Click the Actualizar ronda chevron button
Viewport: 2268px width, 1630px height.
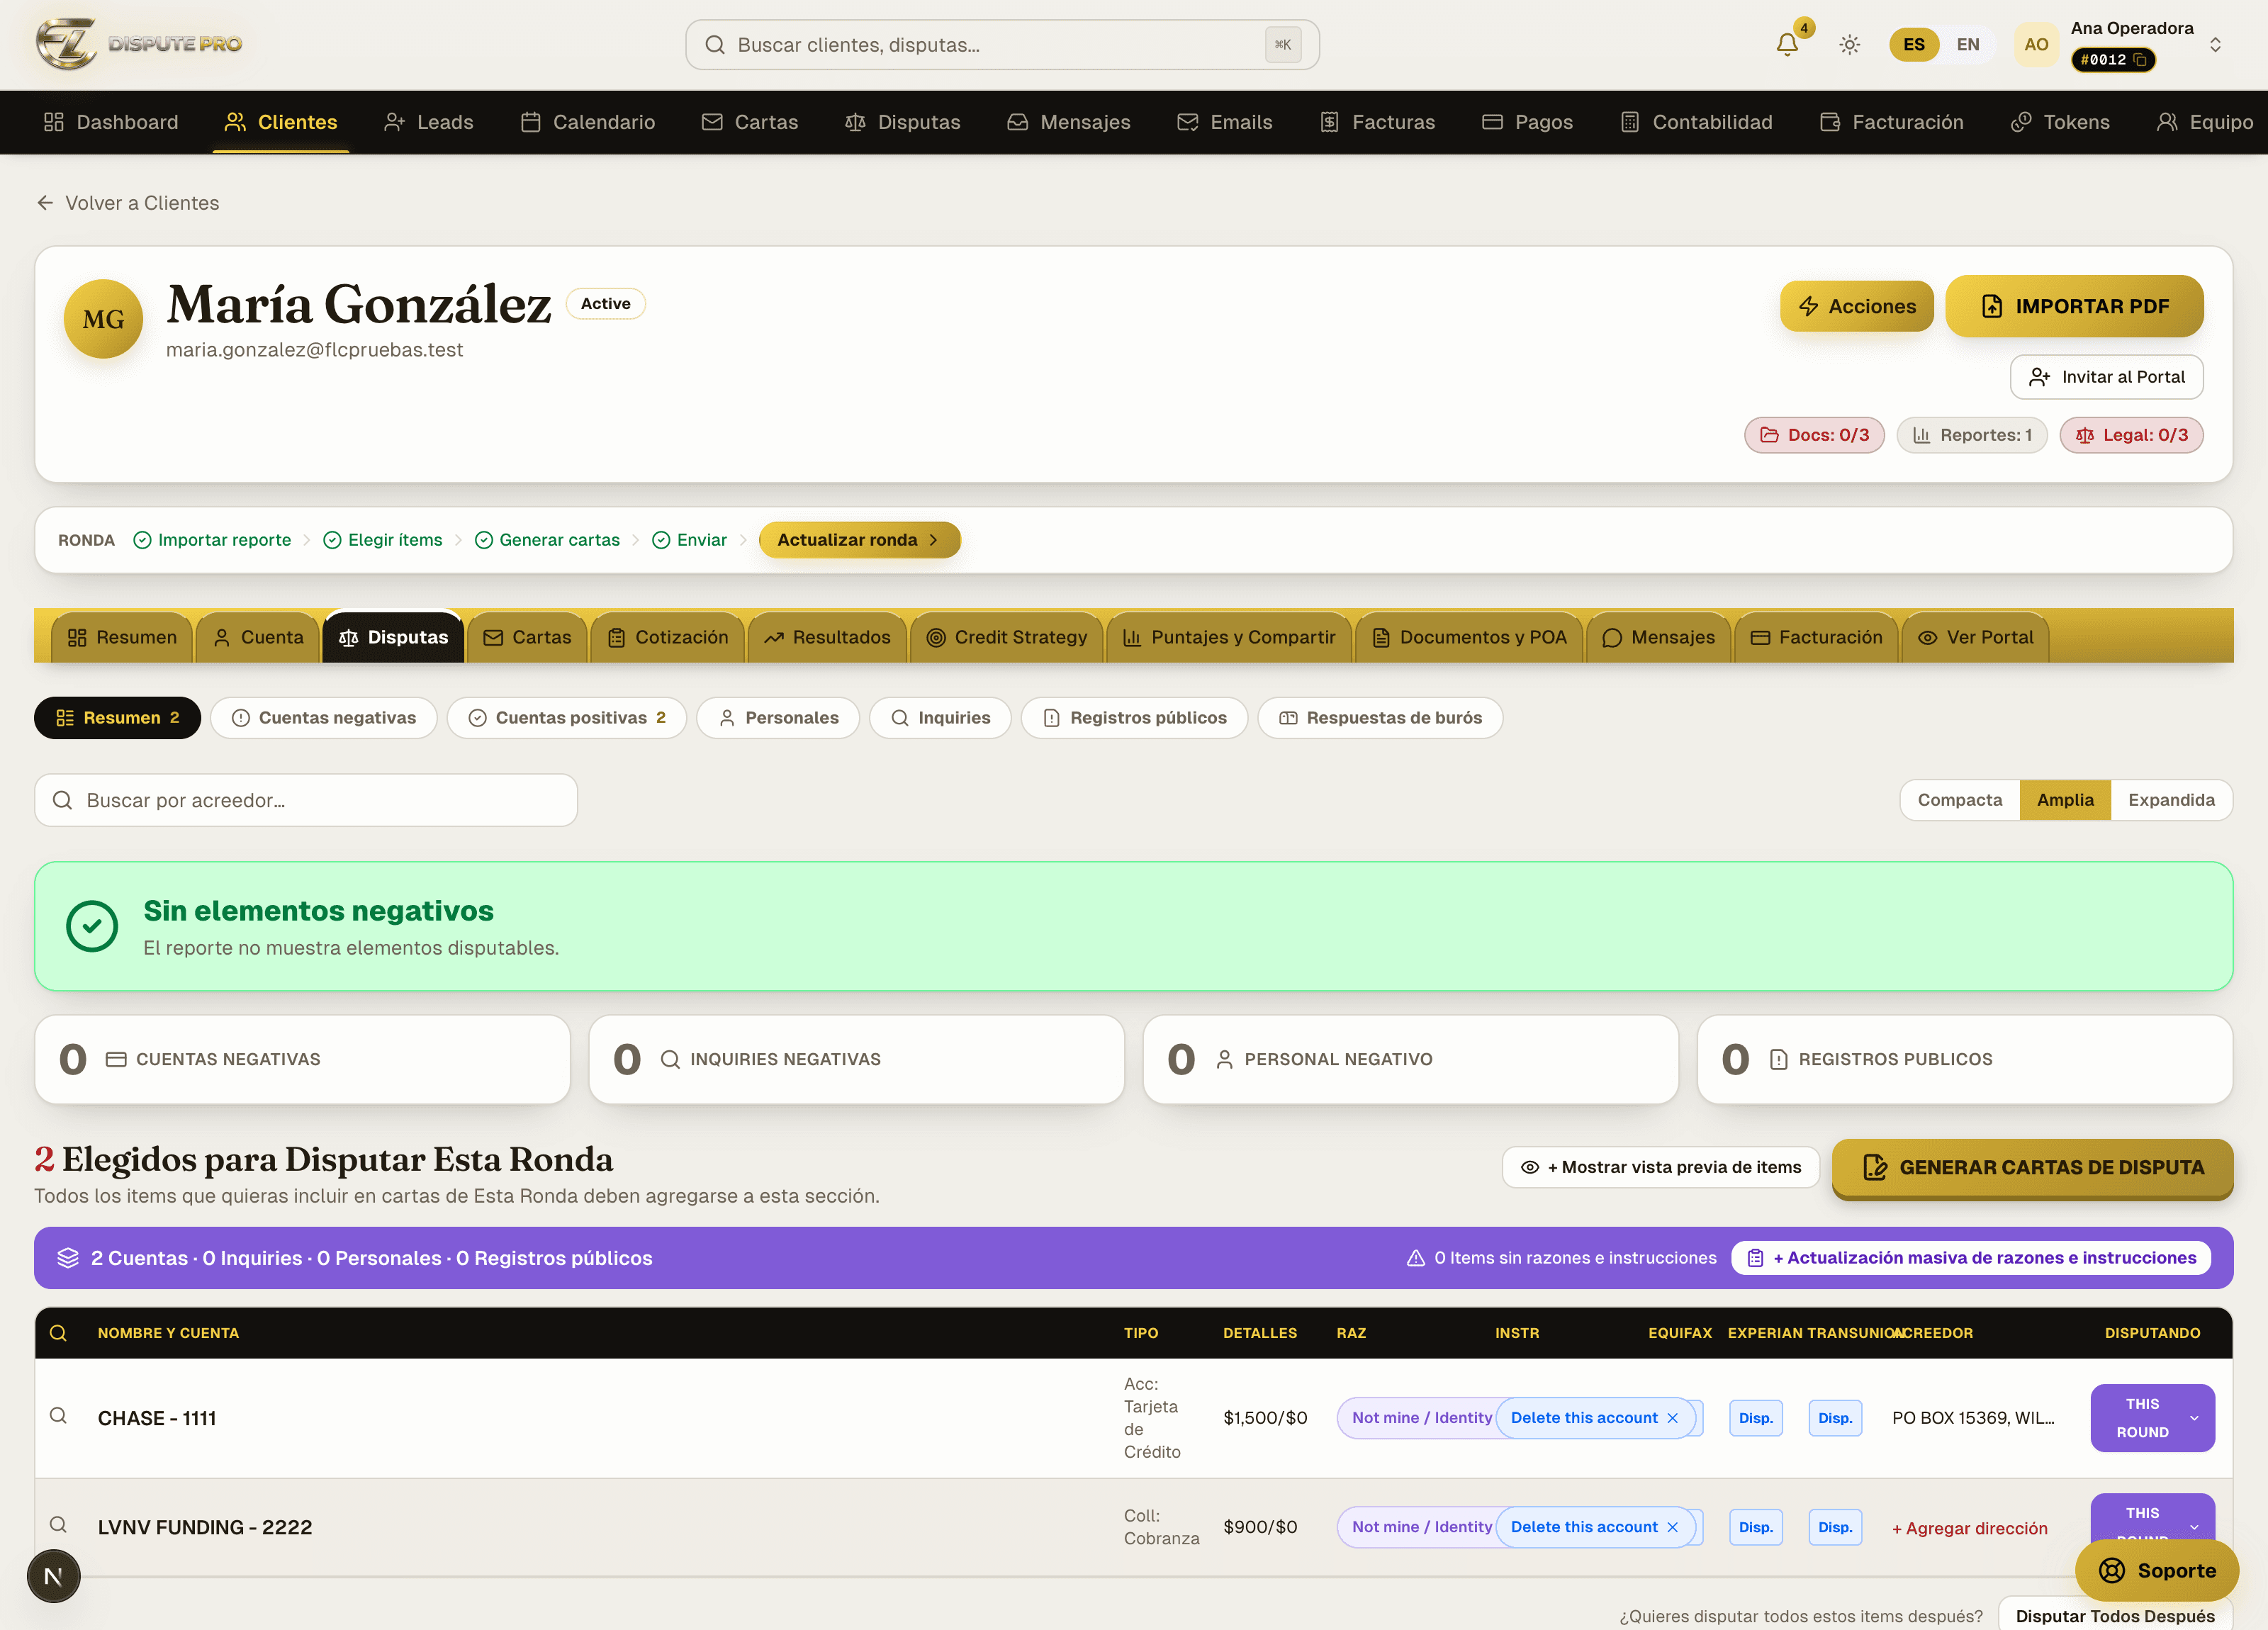(x=860, y=540)
